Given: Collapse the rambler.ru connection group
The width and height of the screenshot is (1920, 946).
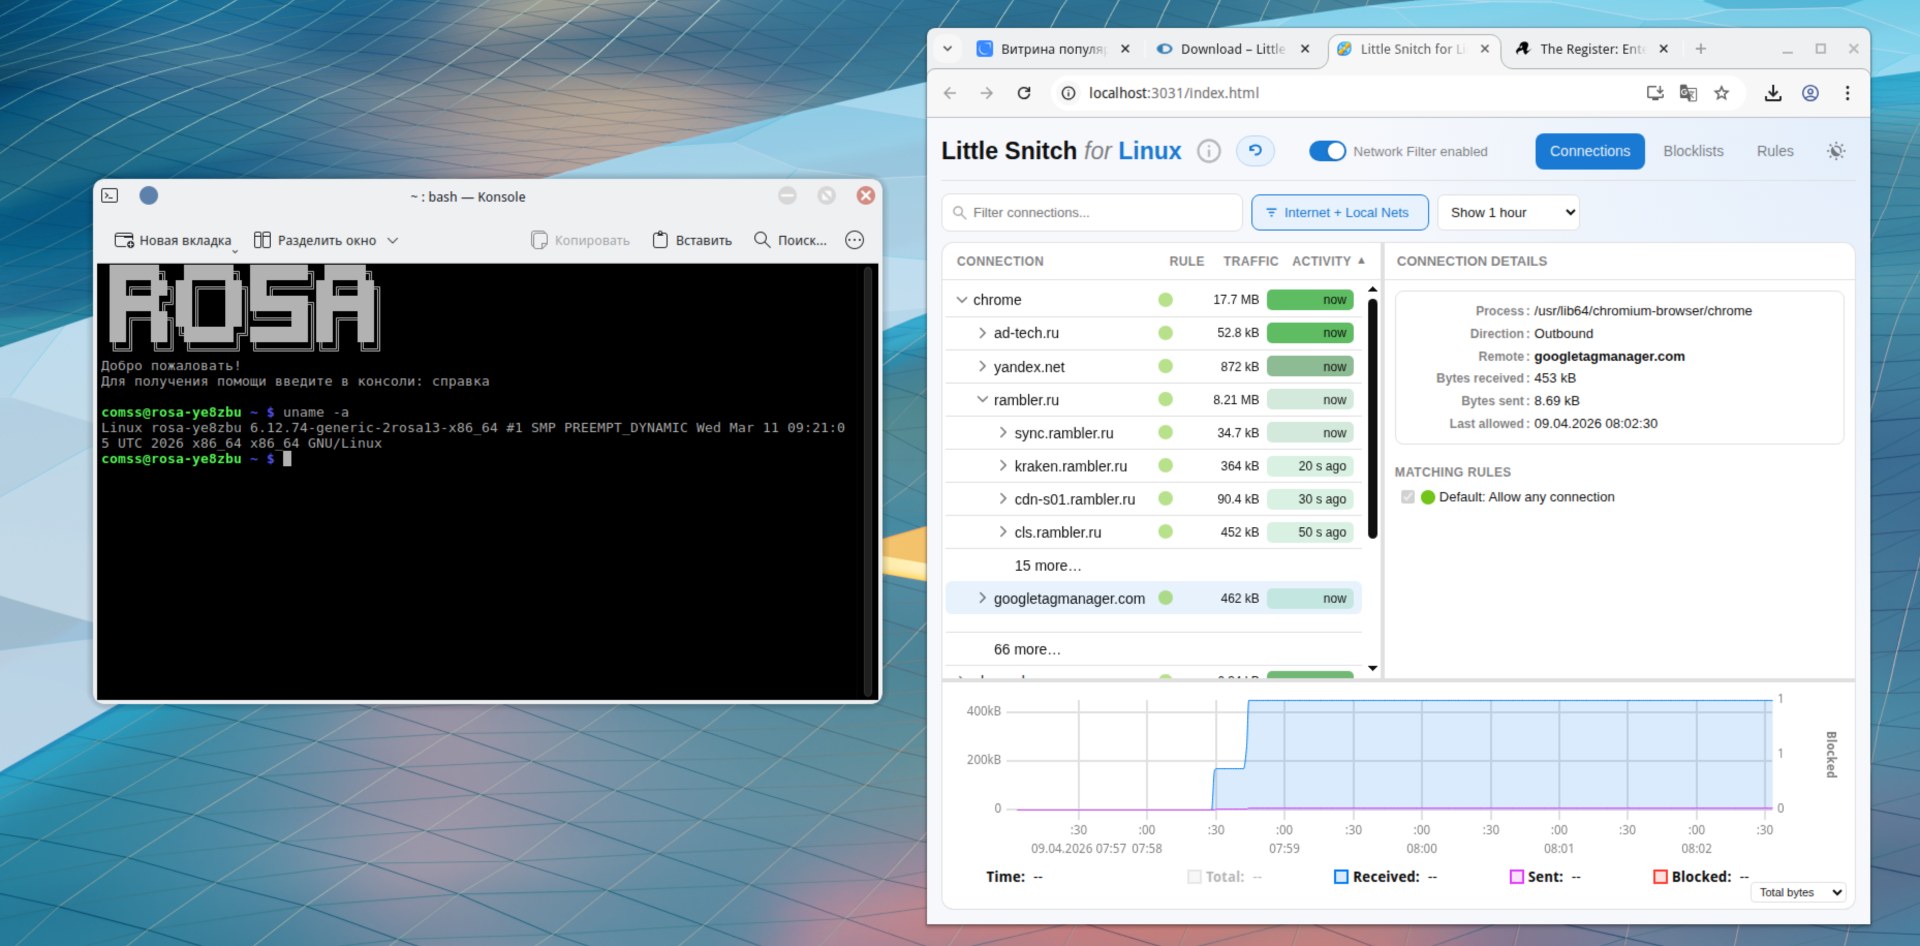Looking at the screenshot, I should (982, 400).
